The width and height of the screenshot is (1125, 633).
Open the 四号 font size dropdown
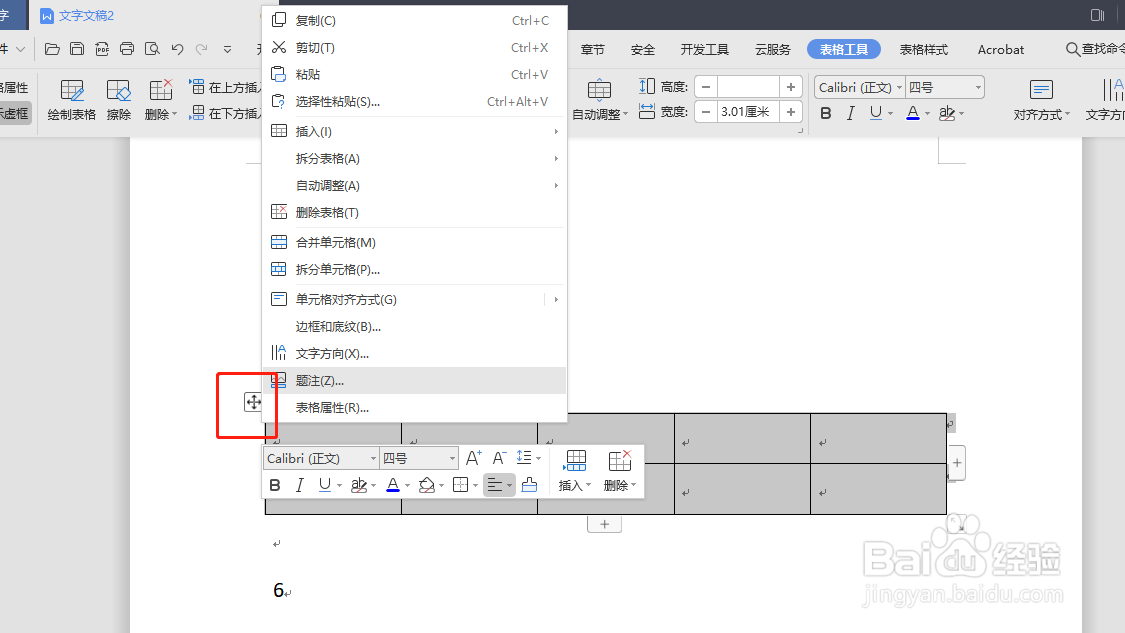point(945,87)
